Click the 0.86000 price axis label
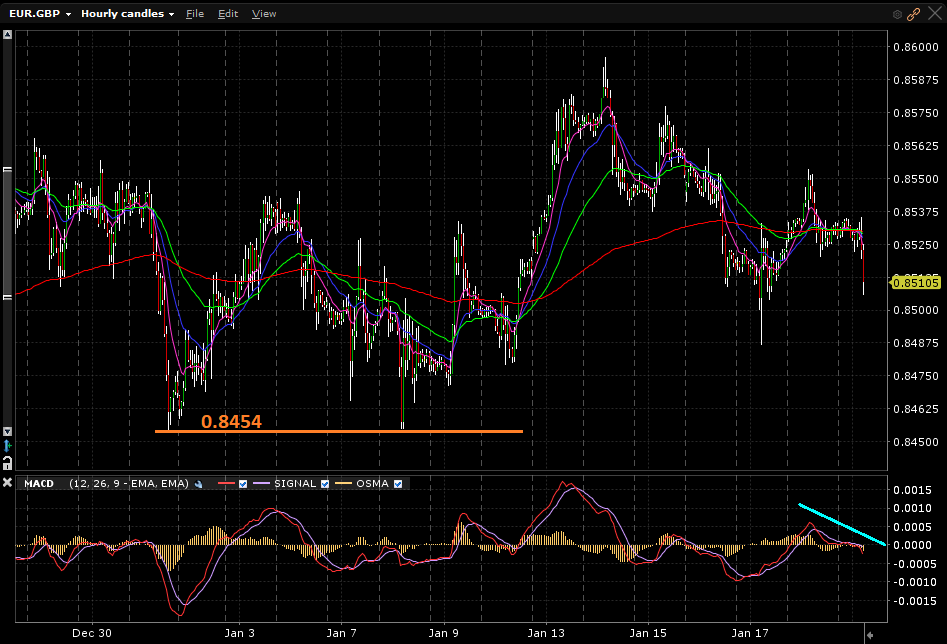 click(x=916, y=47)
